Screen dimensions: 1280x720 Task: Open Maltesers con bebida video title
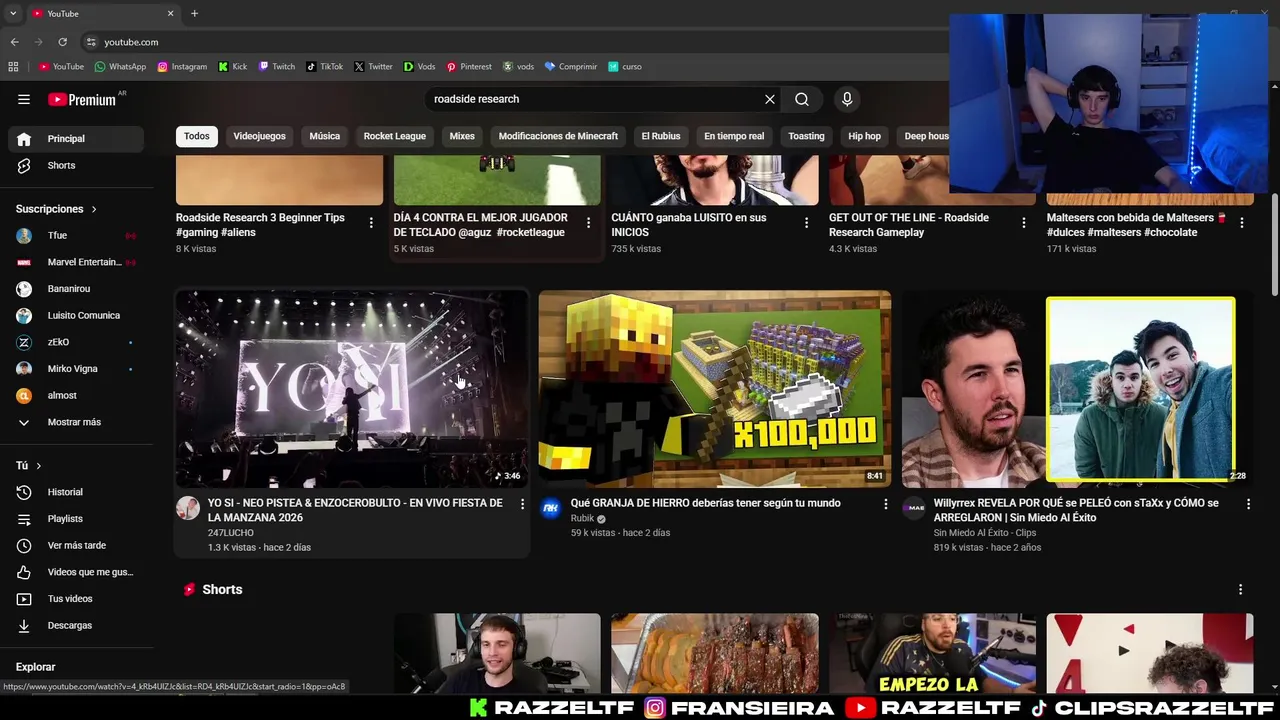pyautogui.click(x=1137, y=225)
